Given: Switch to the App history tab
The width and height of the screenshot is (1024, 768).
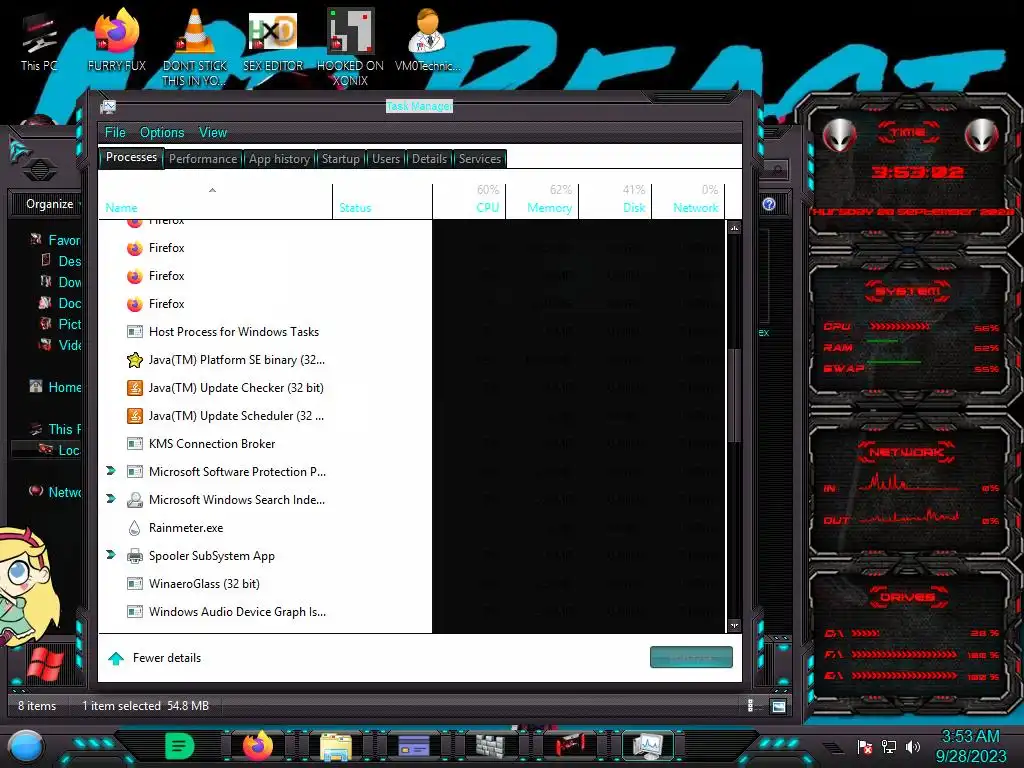Looking at the screenshot, I should 279,159.
